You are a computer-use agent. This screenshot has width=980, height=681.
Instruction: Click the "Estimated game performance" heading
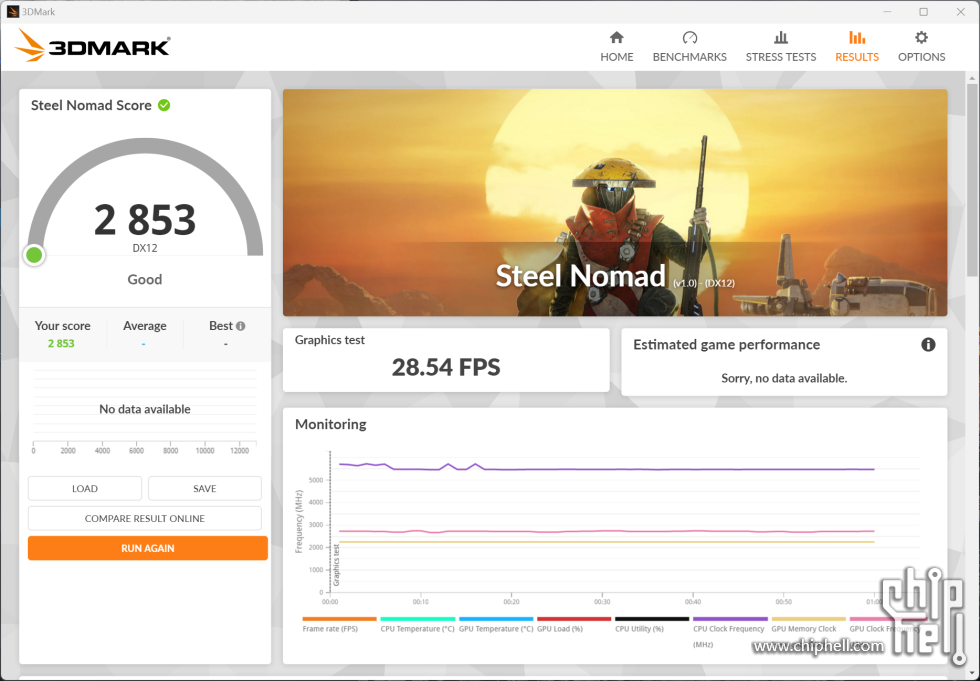(726, 345)
